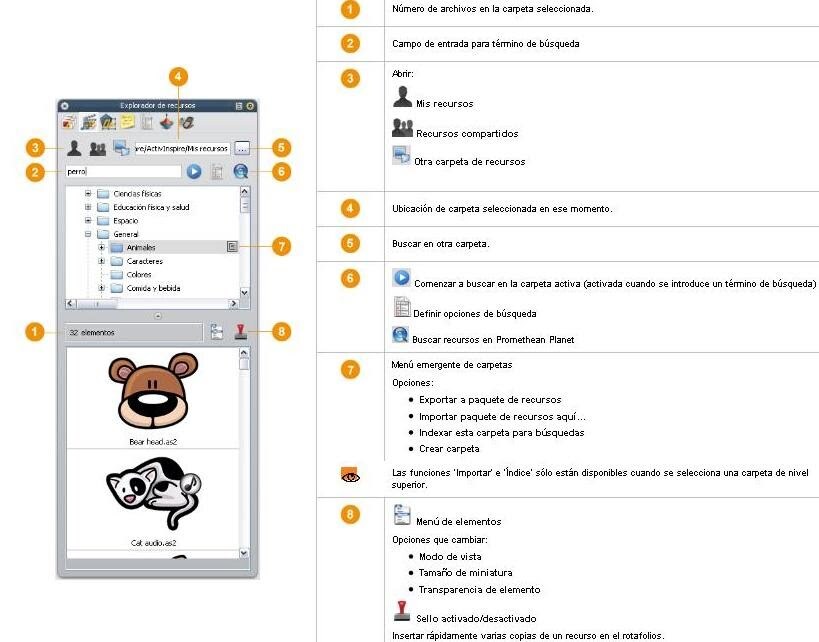Open Animales folder popup menu button
Image resolution: width=819 pixels, height=642 pixels.
(x=231, y=246)
